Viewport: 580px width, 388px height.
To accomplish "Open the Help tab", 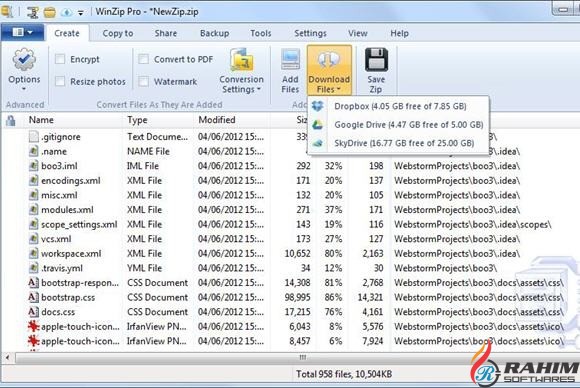I will pos(399,33).
